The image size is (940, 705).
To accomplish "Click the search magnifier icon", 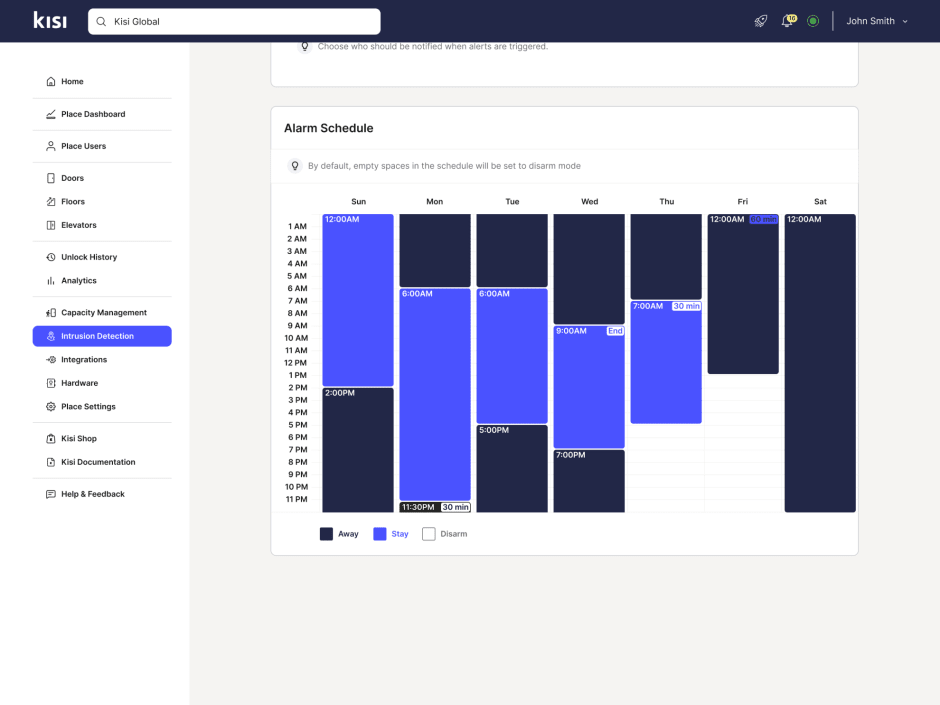I will [x=101, y=22].
